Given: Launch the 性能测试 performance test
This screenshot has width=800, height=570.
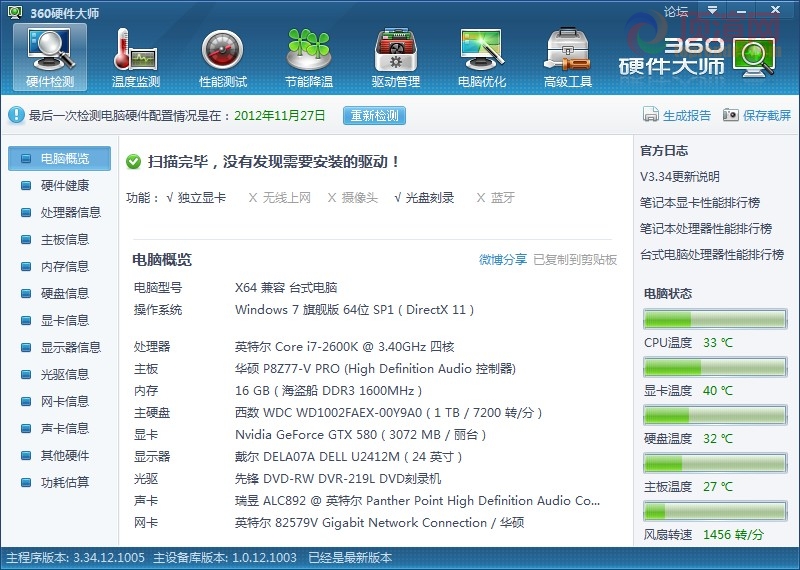Looking at the screenshot, I should pyautogui.click(x=222, y=57).
